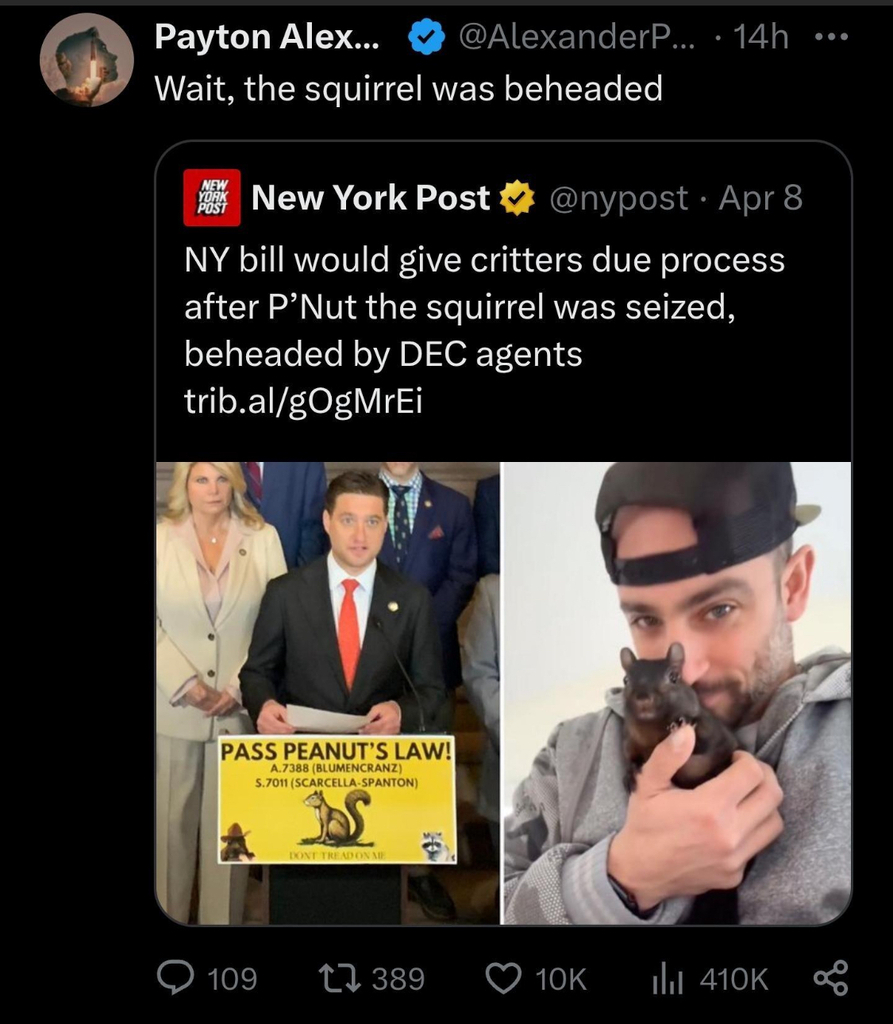Open the share icon
893x1024 pixels.
(830, 978)
